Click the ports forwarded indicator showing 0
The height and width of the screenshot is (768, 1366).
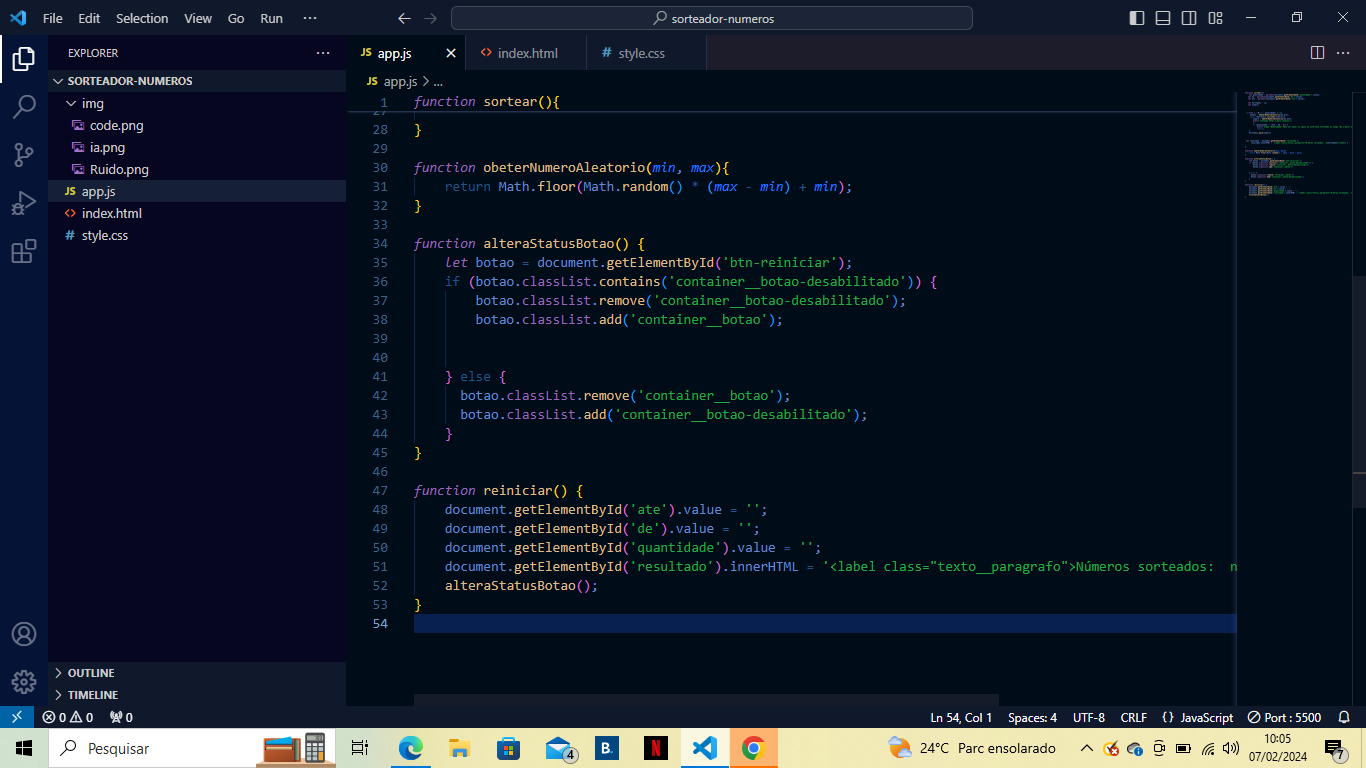[121, 717]
